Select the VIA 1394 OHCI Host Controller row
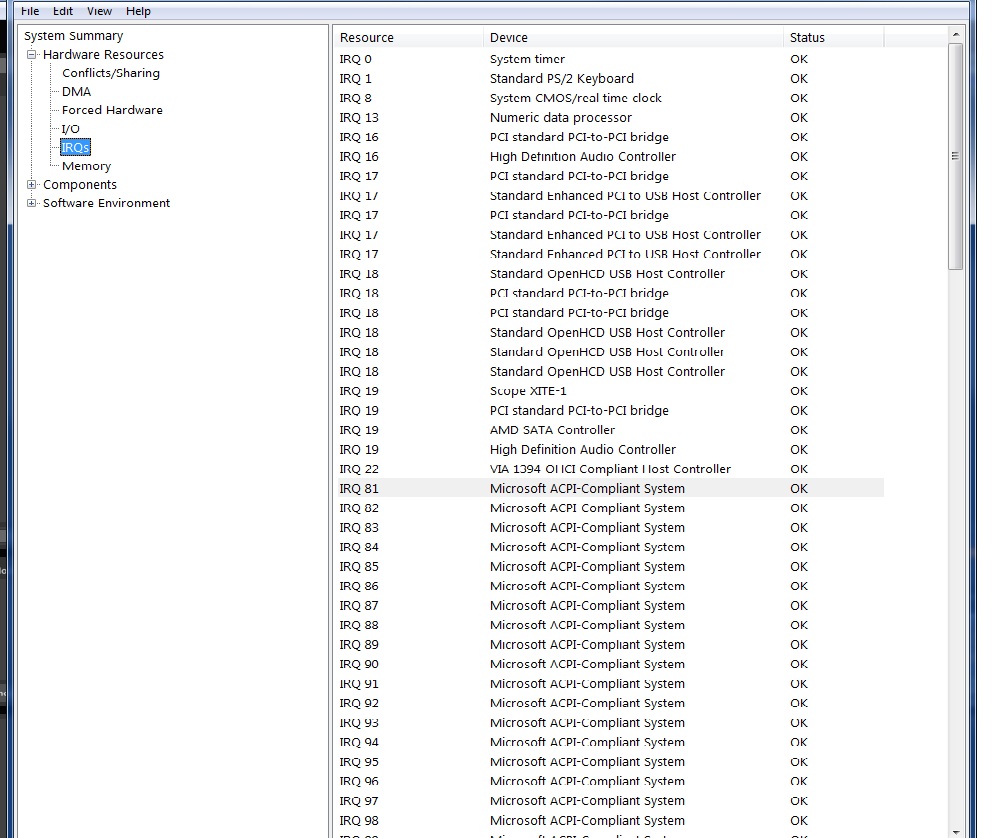Viewport: 1008px width, 838px height. [x=610, y=469]
